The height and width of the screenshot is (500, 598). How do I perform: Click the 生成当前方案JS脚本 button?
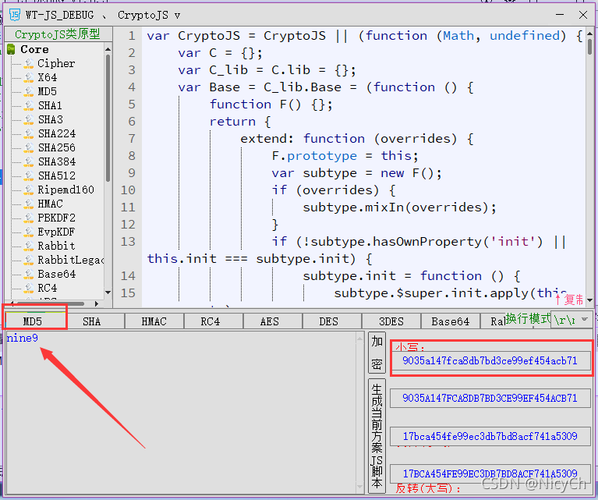[x=377, y=436]
